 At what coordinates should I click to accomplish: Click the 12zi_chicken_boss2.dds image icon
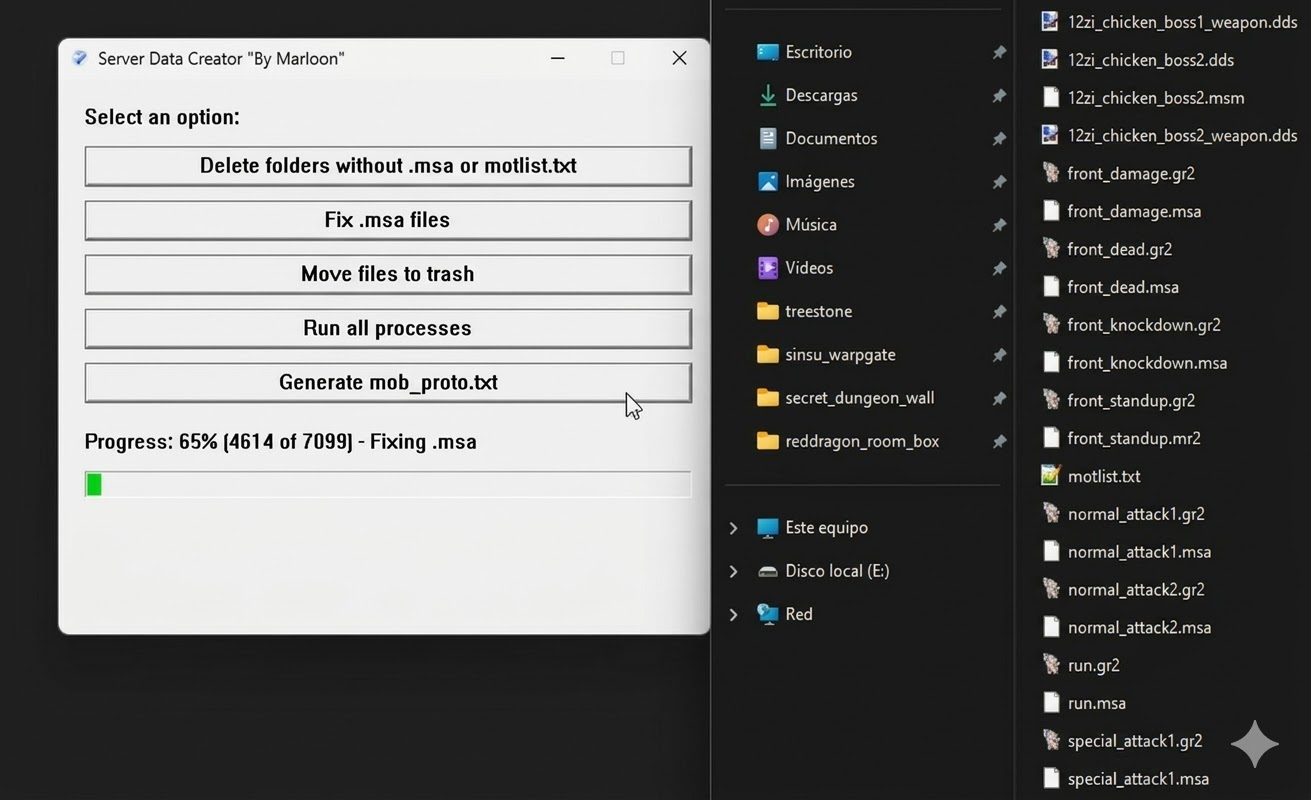[1050, 60]
